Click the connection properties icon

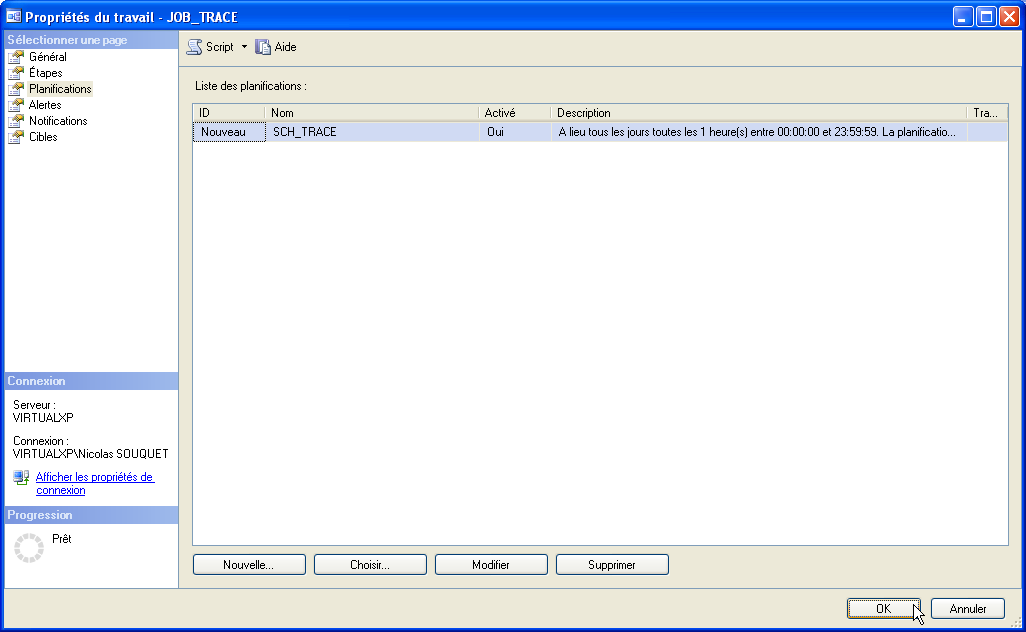tap(21, 478)
